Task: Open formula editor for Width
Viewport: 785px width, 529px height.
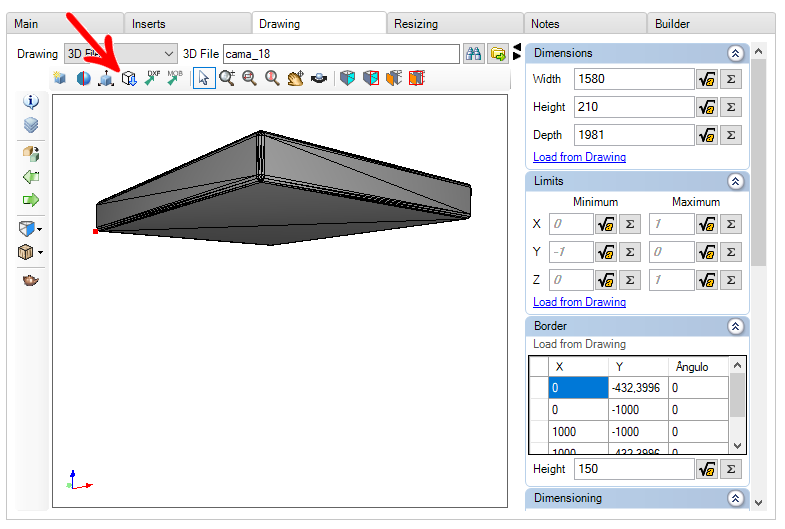Action: point(707,79)
